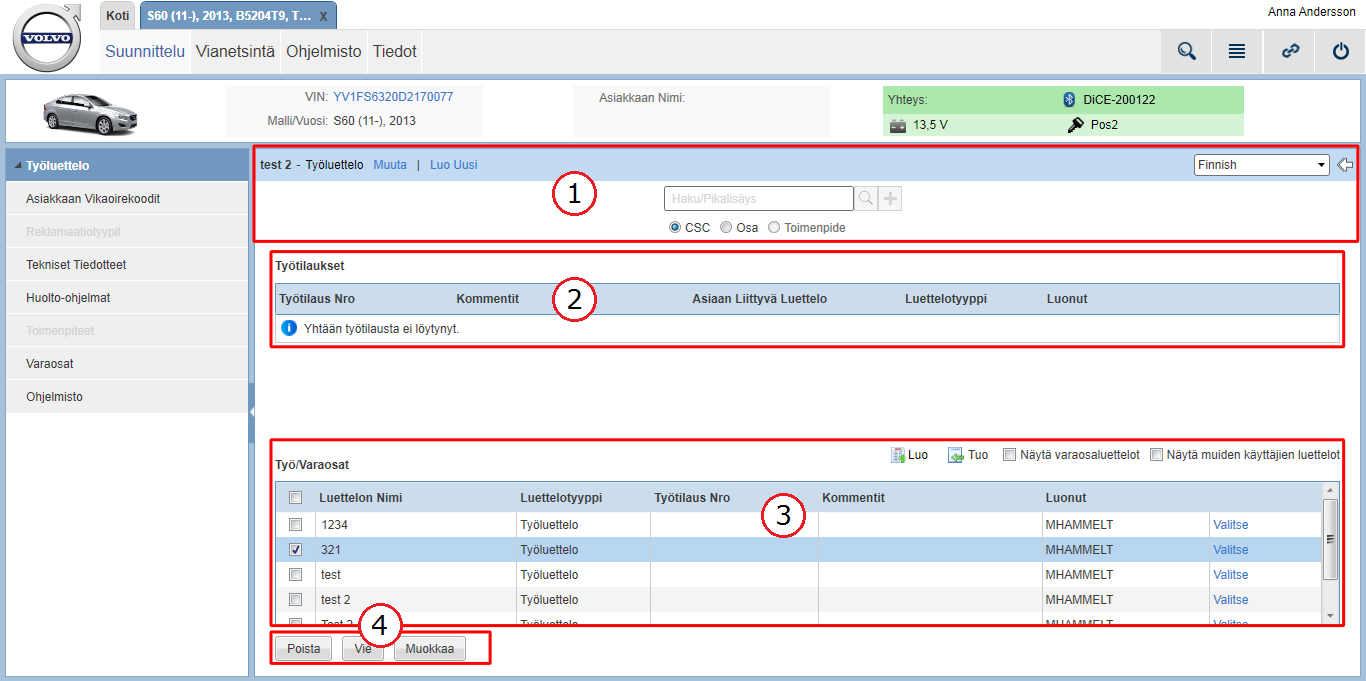Click the scrollbar down arrow in list table
This screenshot has height=681, width=1366.
tap(1330, 615)
